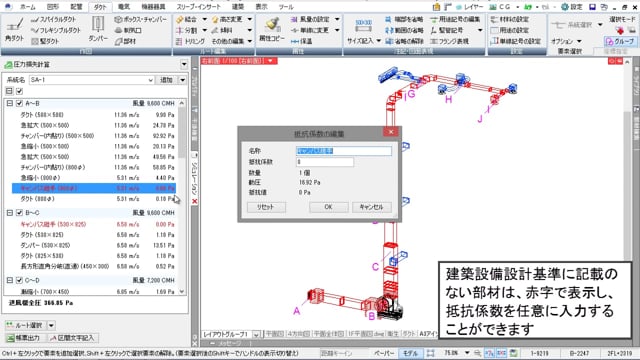Click キャンセル in the dialog
Viewport: 640px width, 360px height.
[x=371, y=207]
